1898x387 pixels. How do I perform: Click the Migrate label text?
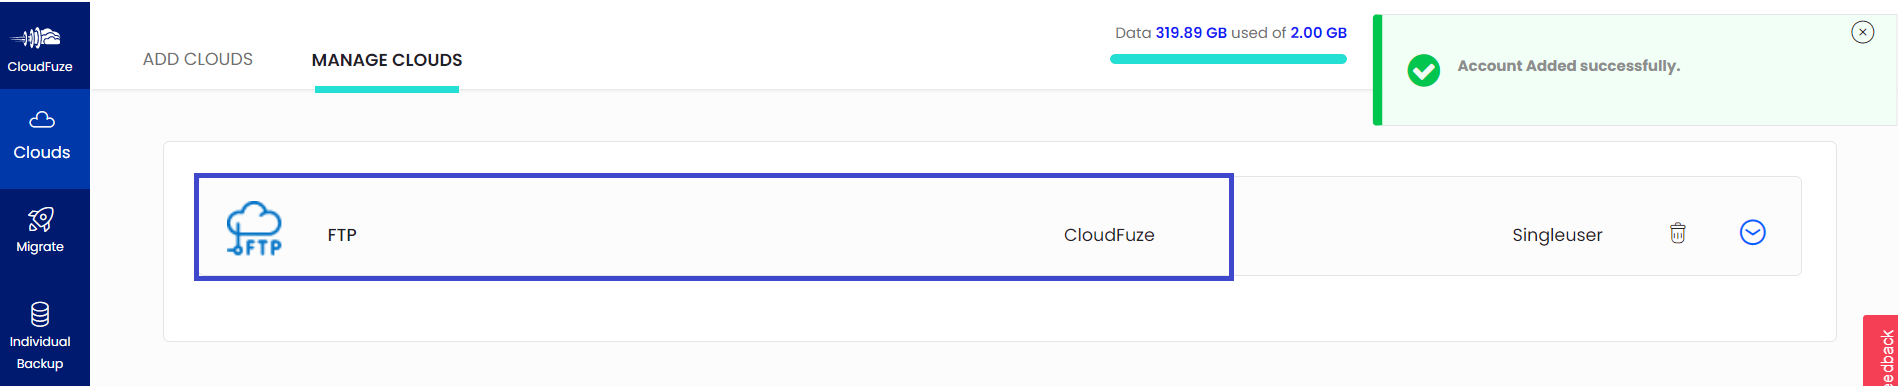coord(40,247)
